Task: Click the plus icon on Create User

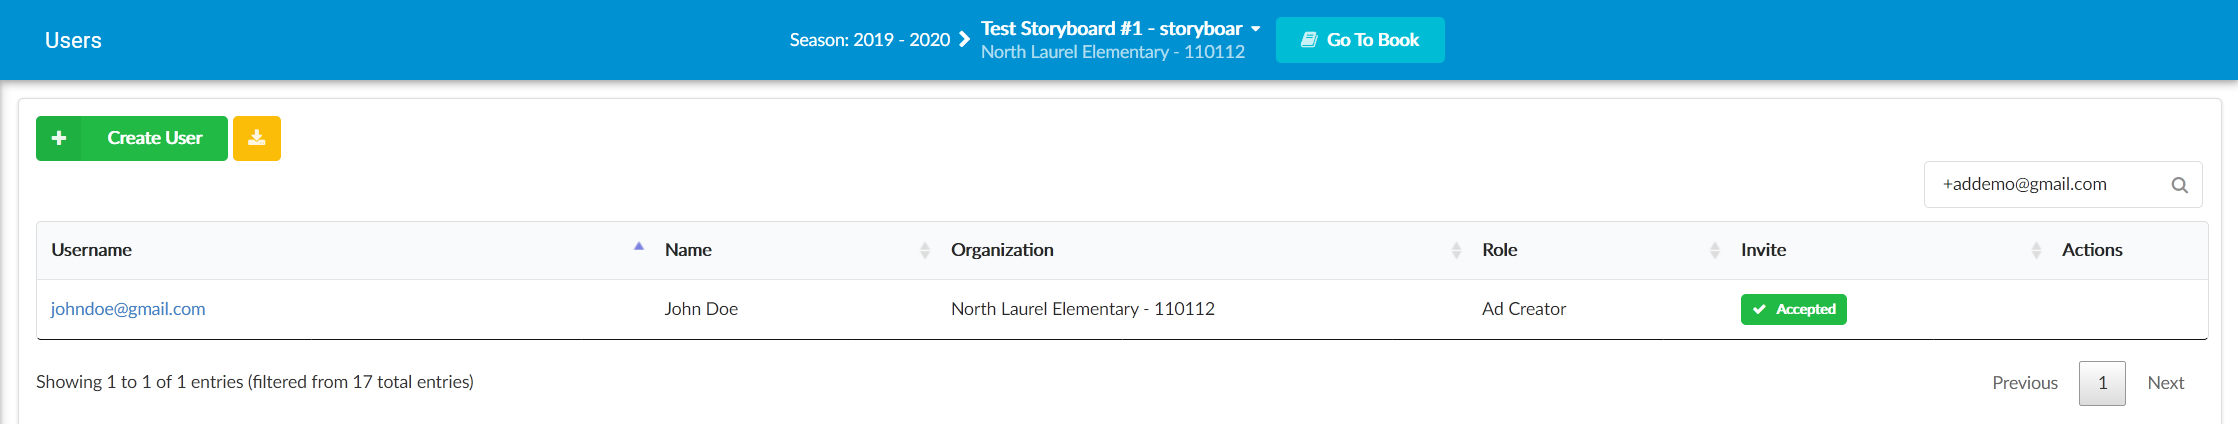Action: coord(59,138)
